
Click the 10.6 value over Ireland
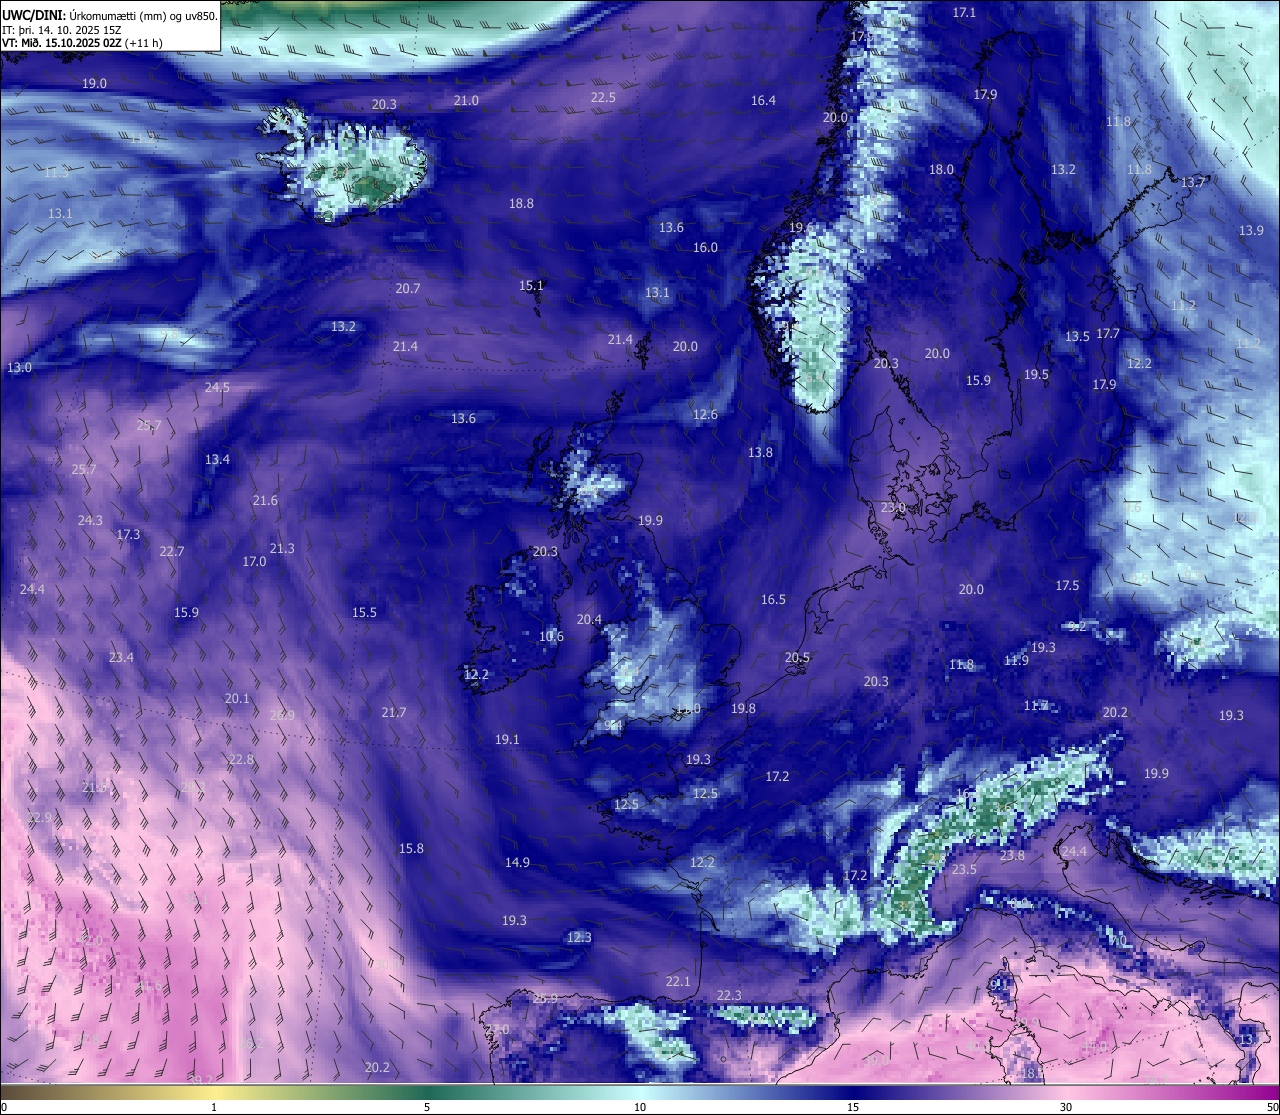tap(551, 637)
